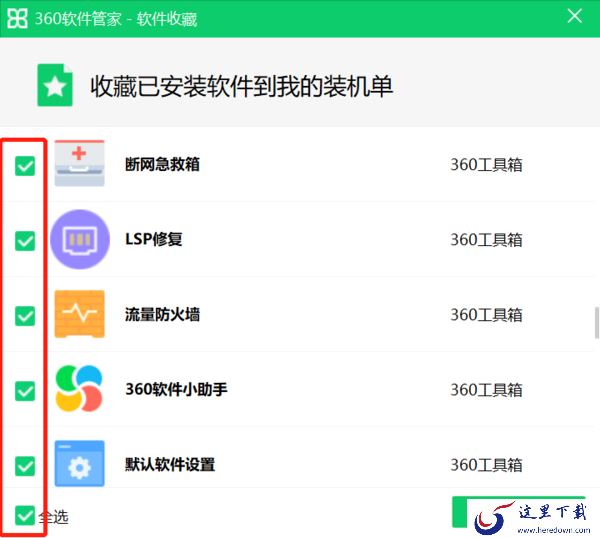
Task: Click the LSP修复 purple network port icon
Action: coord(80,239)
